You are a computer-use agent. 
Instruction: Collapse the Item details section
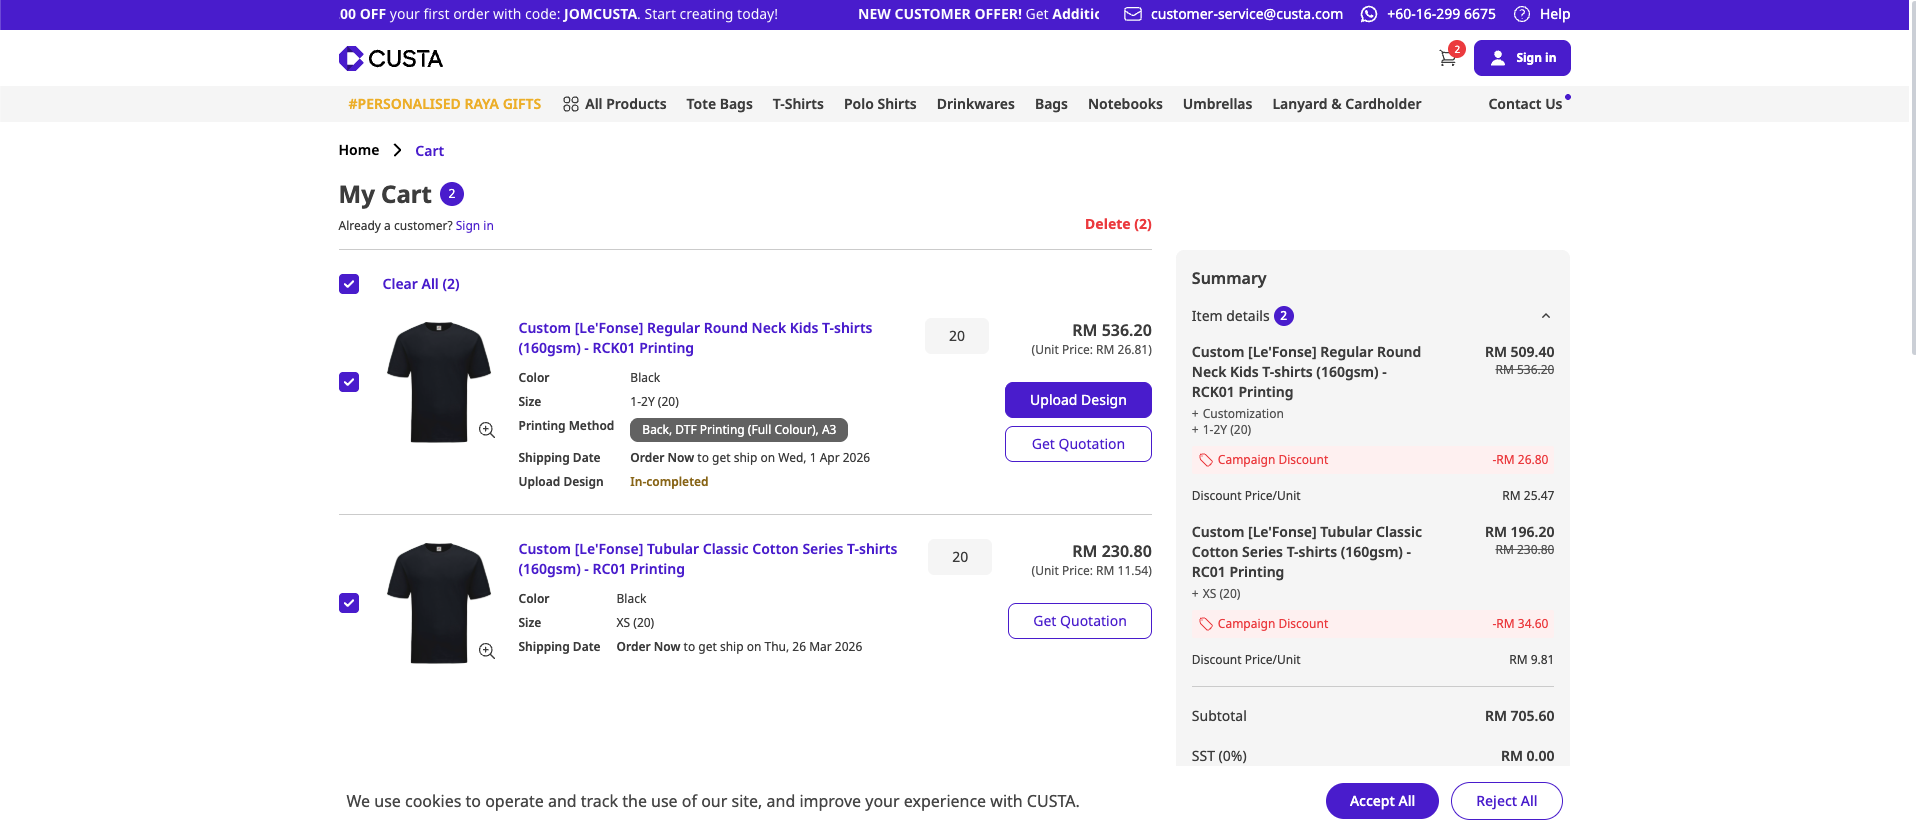(x=1546, y=316)
